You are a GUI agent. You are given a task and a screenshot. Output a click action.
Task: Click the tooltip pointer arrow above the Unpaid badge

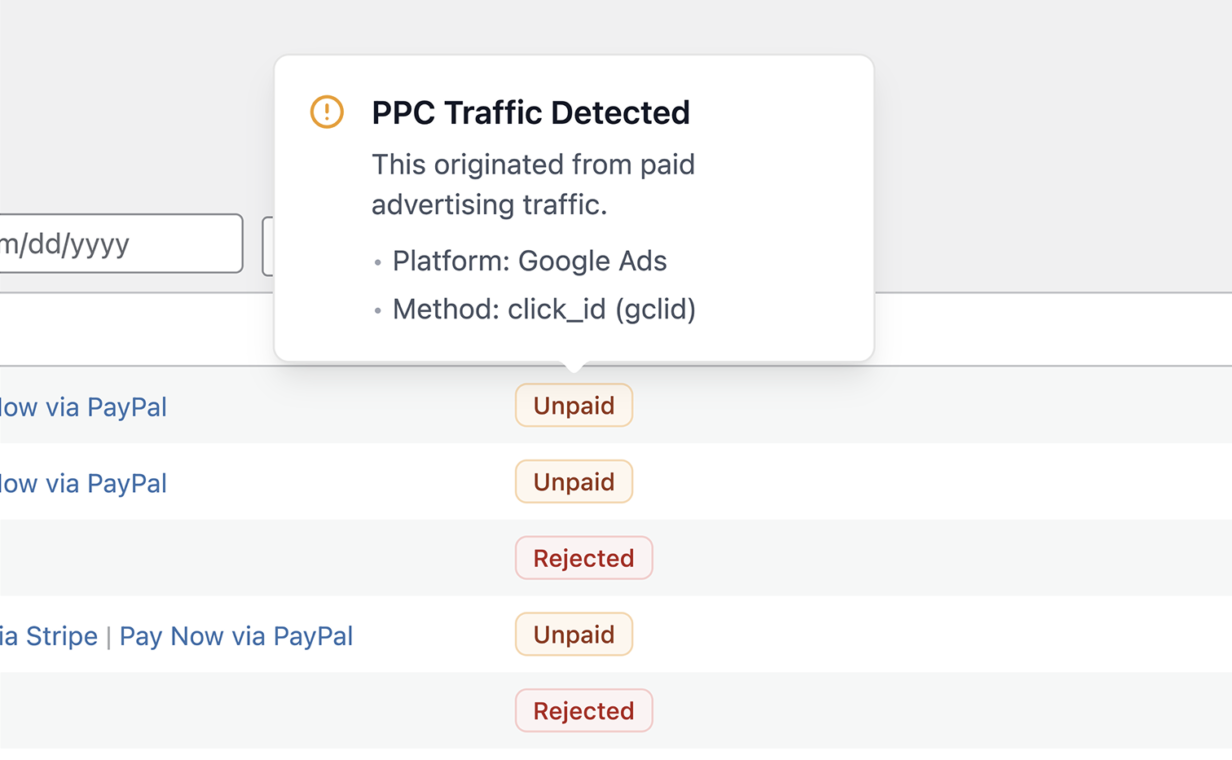[x=573, y=362]
